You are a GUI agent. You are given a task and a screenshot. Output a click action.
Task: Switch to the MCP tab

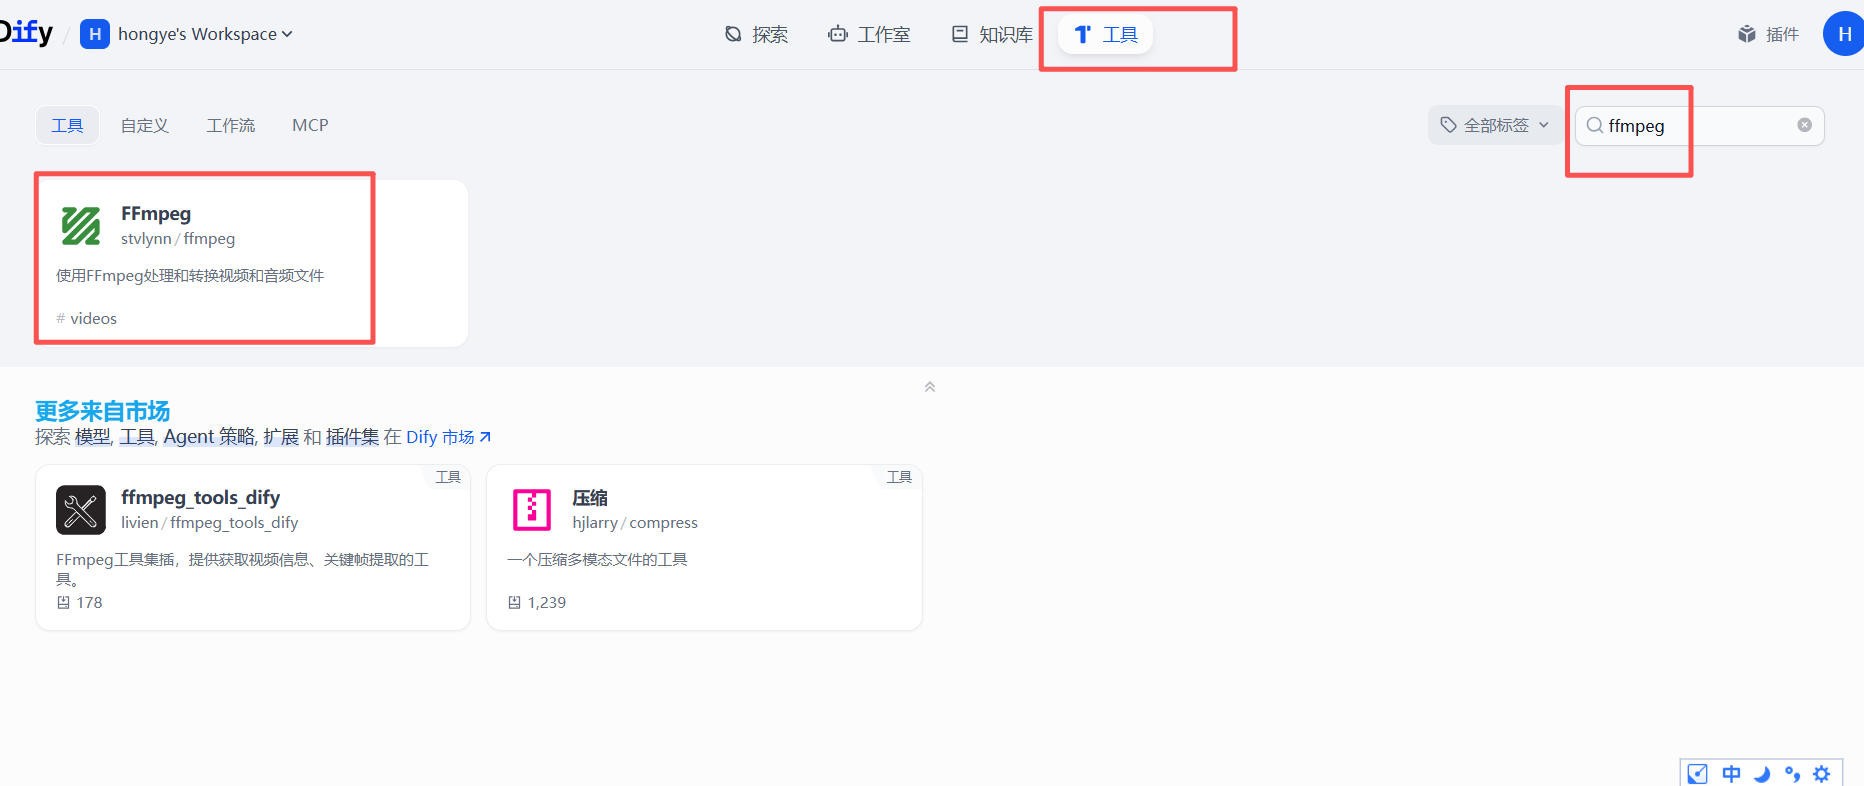(310, 125)
